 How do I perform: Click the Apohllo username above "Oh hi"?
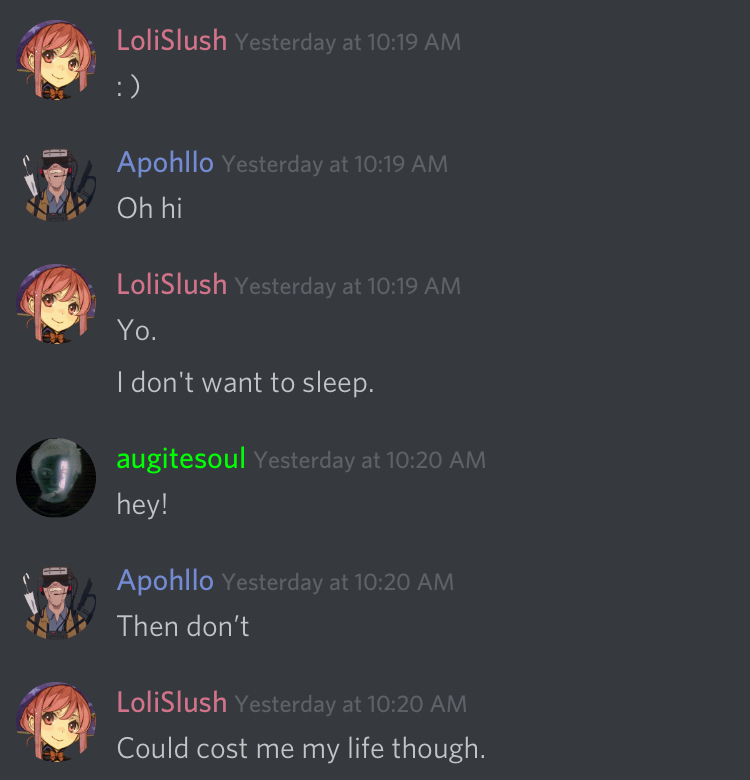pyautogui.click(x=165, y=163)
